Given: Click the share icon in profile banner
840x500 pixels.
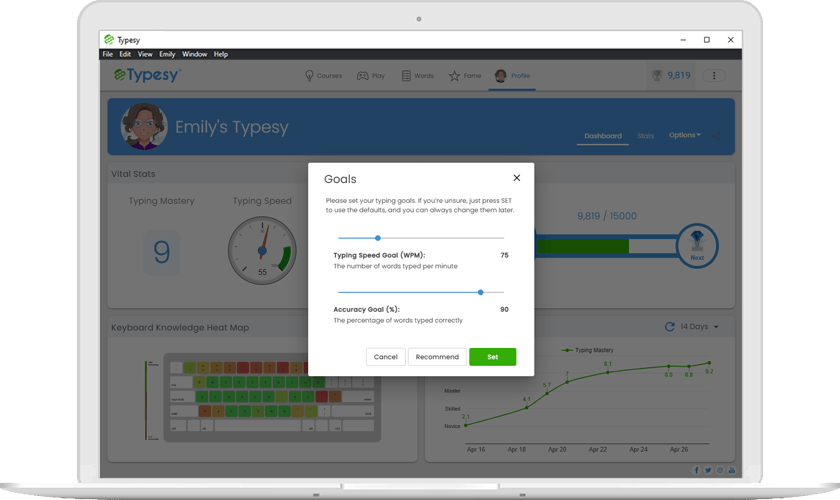Looking at the screenshot, I should [x=716, y=136].
